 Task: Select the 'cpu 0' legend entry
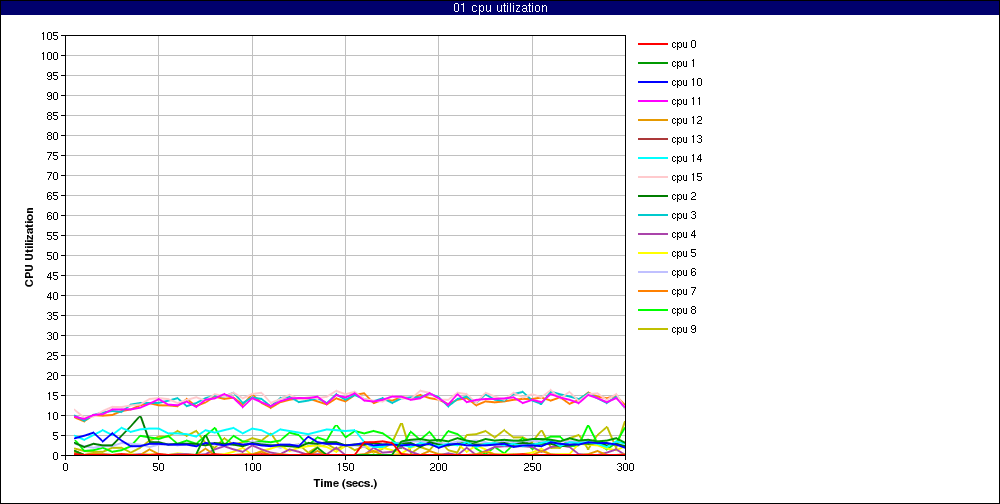(x=667, y=45)
